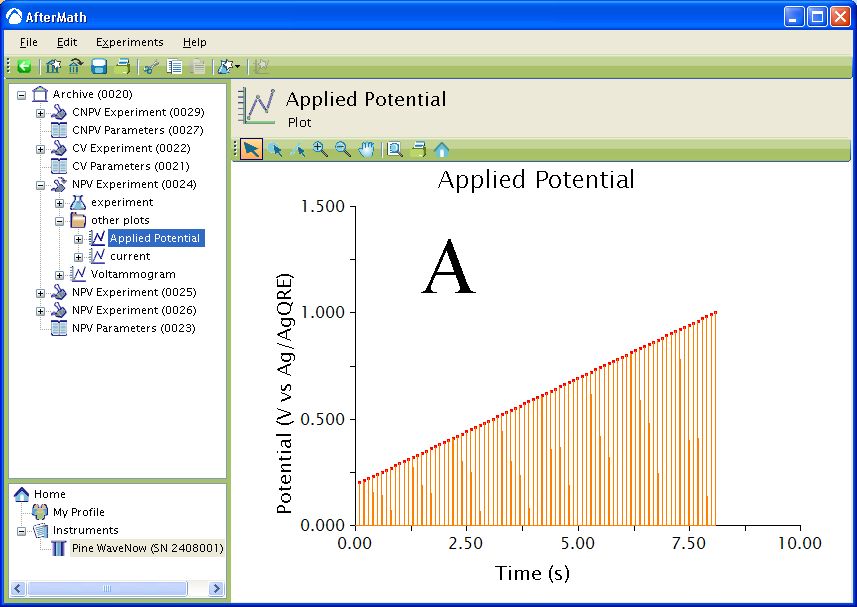Expand the NPV Experiment (0025) node
This screenshot has height=607, width=857.
(x=40, y=293)
